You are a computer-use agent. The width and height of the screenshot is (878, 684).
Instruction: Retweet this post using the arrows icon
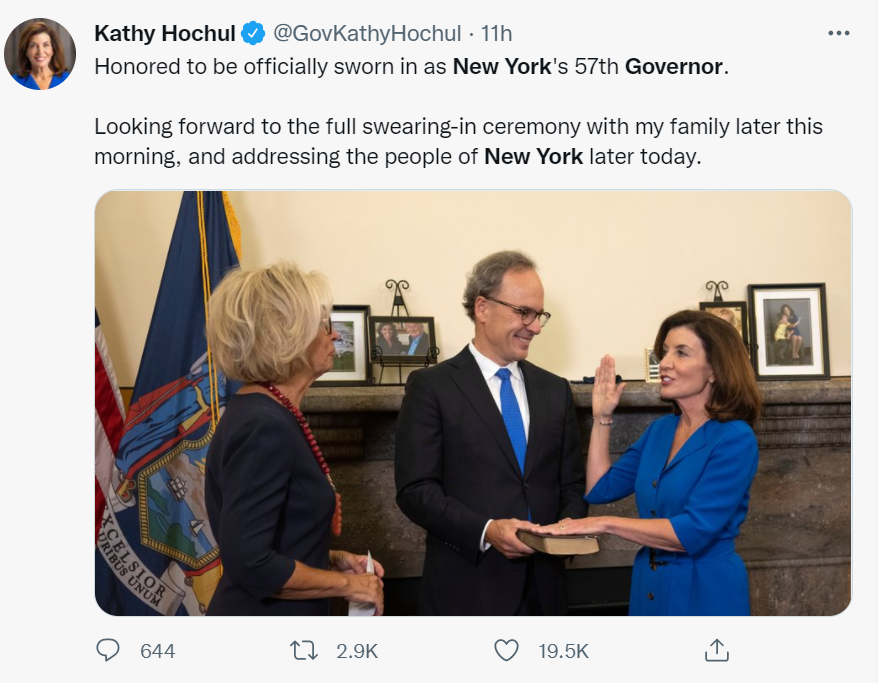coord(303,651)
